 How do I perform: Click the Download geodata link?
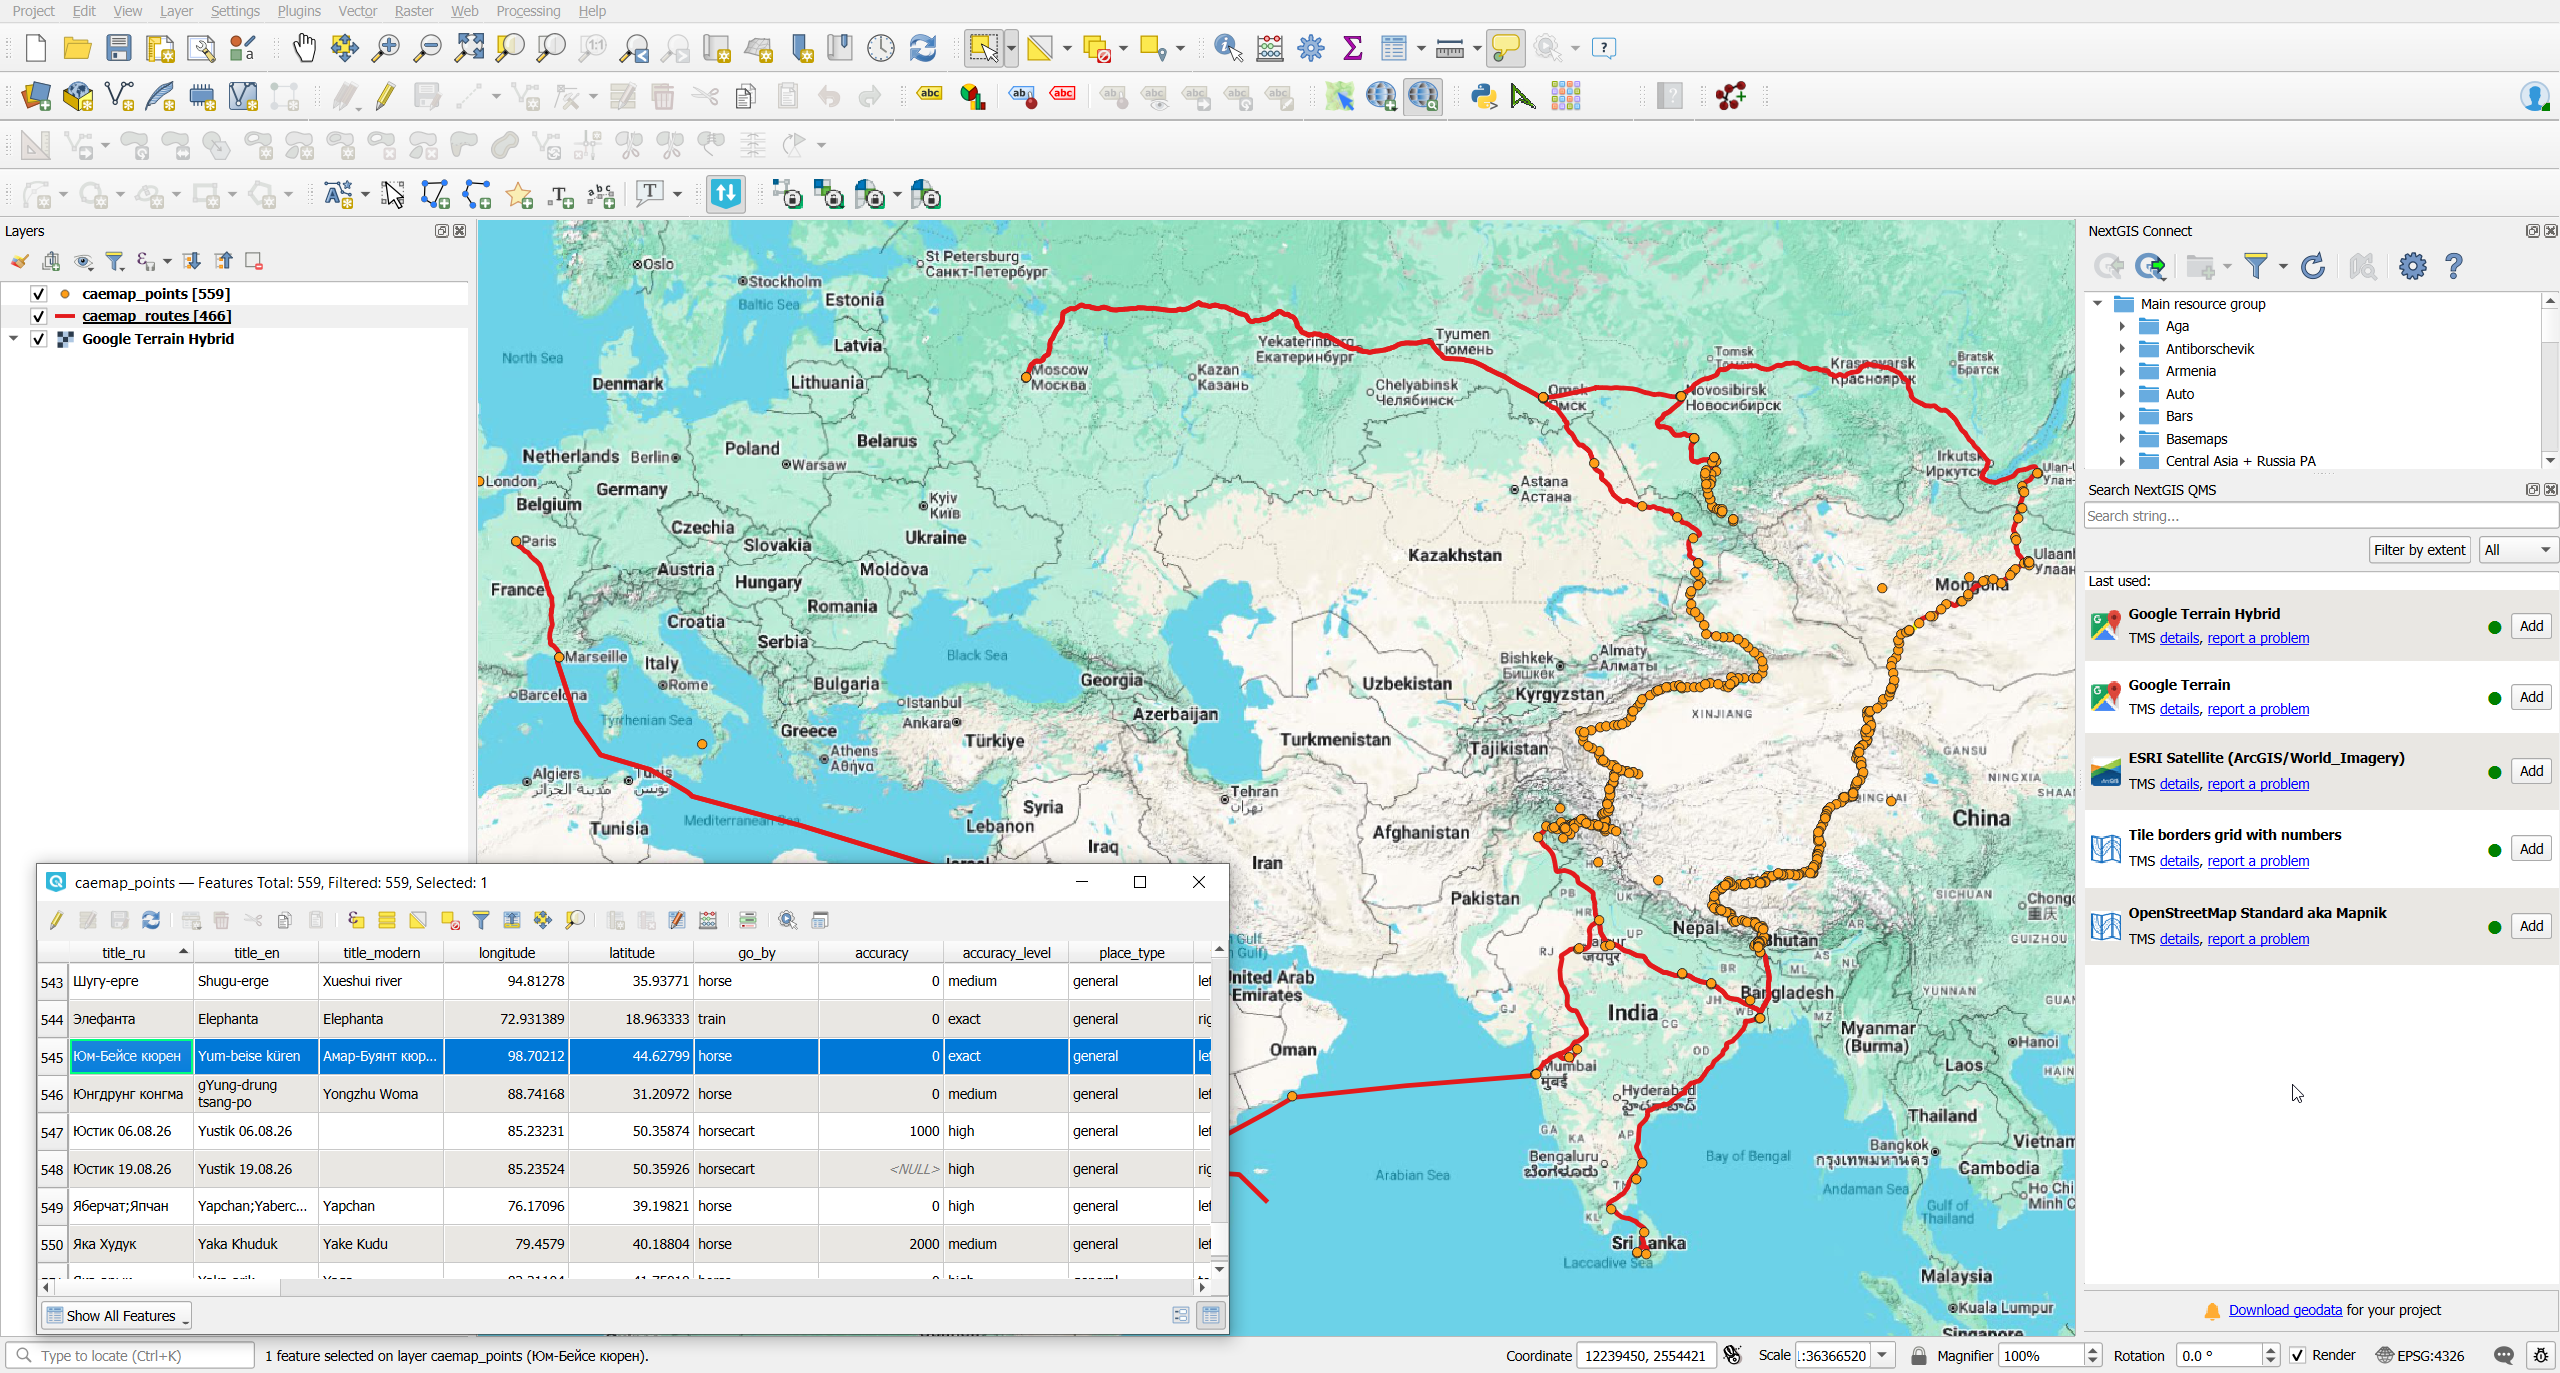pyautogui.click(x=2285, y=1310)
